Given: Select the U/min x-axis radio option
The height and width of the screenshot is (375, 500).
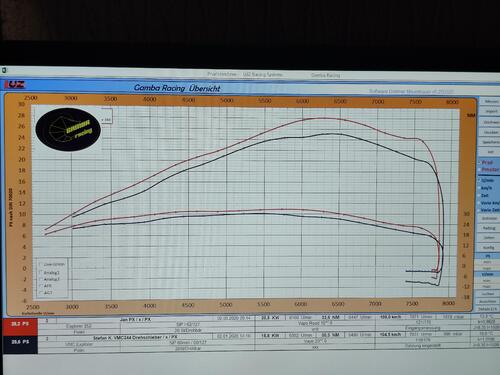Looking at the screenshot, I should point(480,180).
